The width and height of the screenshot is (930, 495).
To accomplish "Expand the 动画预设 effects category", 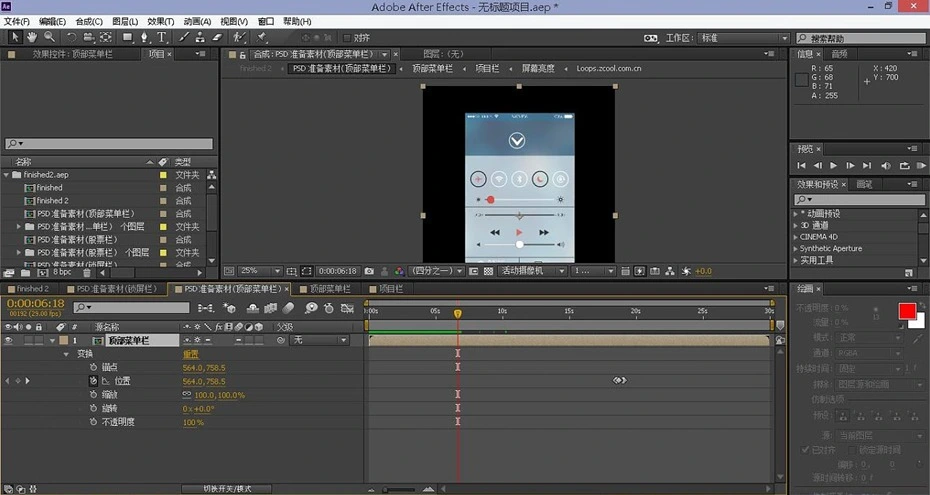I will pos(796,213).
